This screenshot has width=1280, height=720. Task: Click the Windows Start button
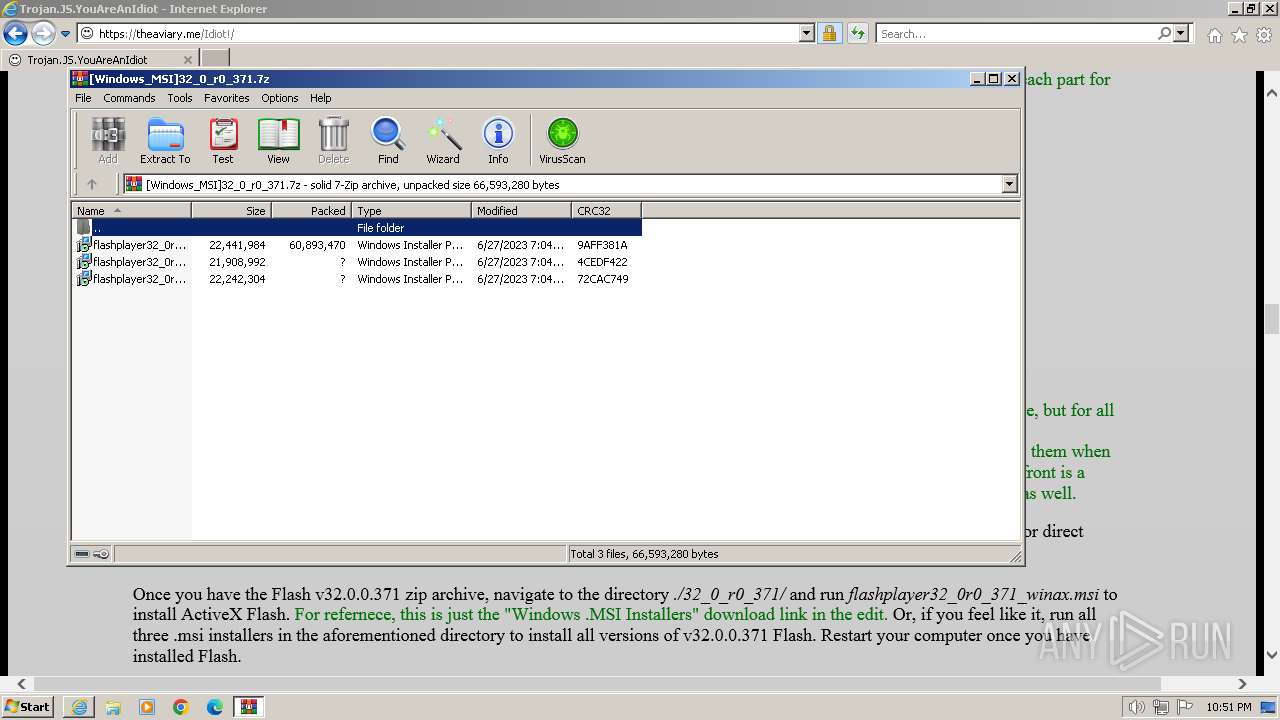pos(28,707)
